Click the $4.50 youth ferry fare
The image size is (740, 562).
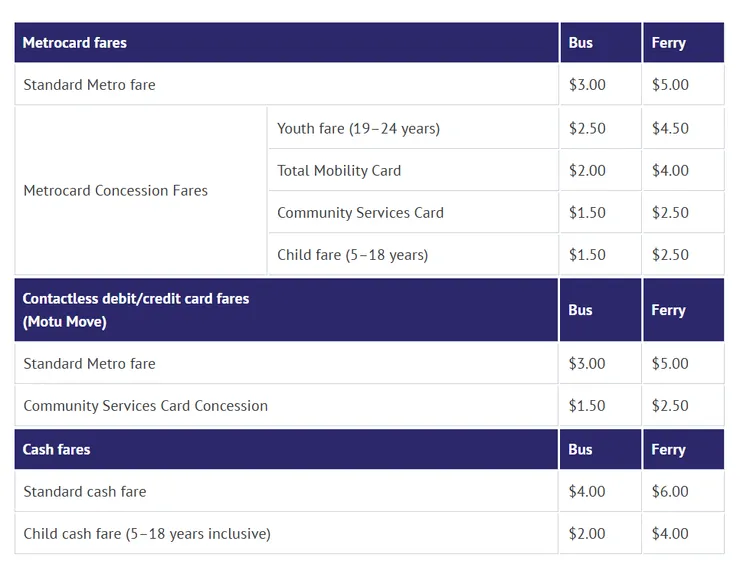(670, 128)
